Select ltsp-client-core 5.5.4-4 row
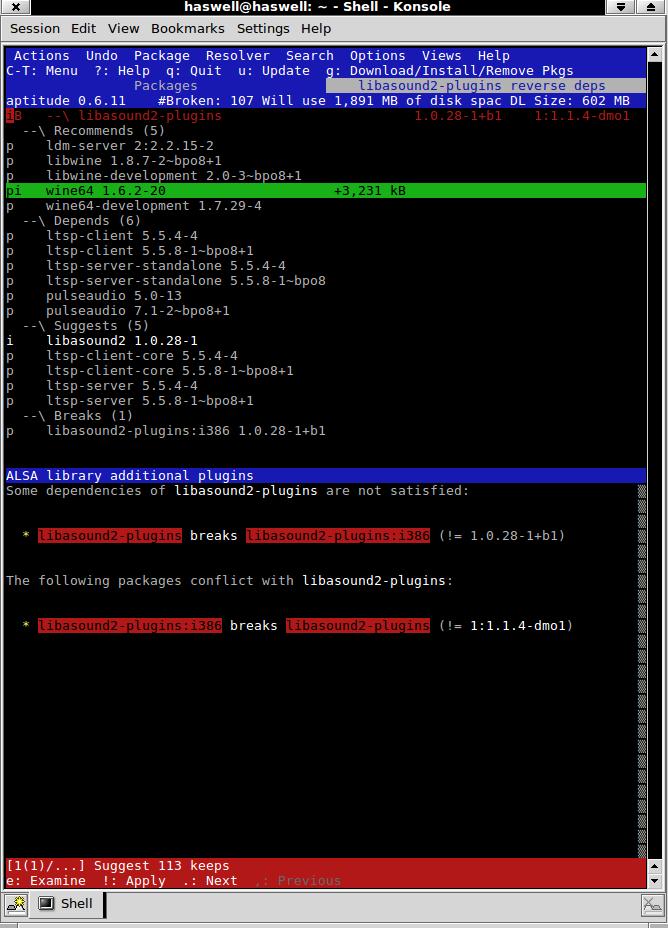 pyautogui.click(x=325, y=356)
